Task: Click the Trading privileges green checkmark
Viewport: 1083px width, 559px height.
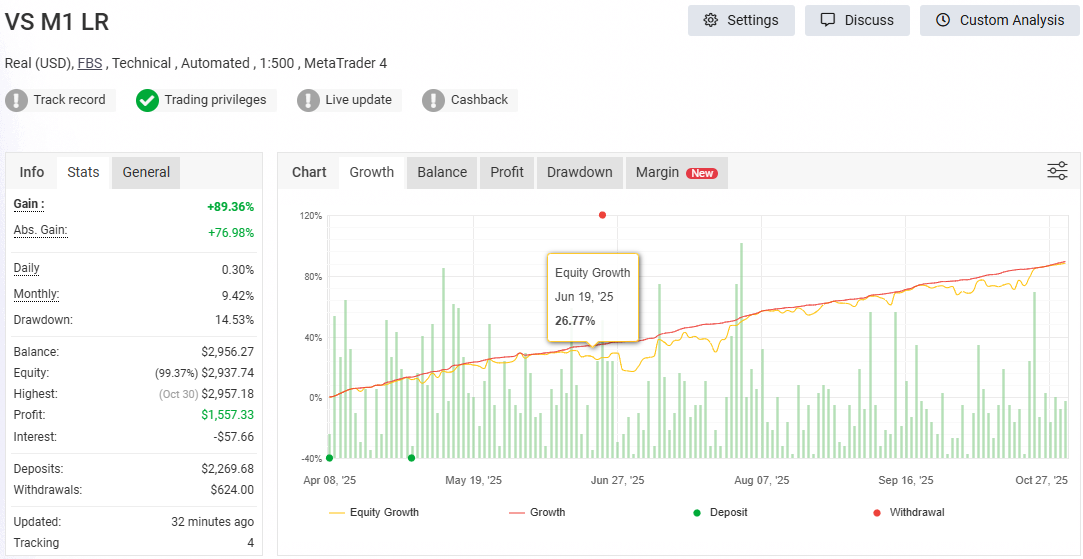Action: [x=148, y=100]
